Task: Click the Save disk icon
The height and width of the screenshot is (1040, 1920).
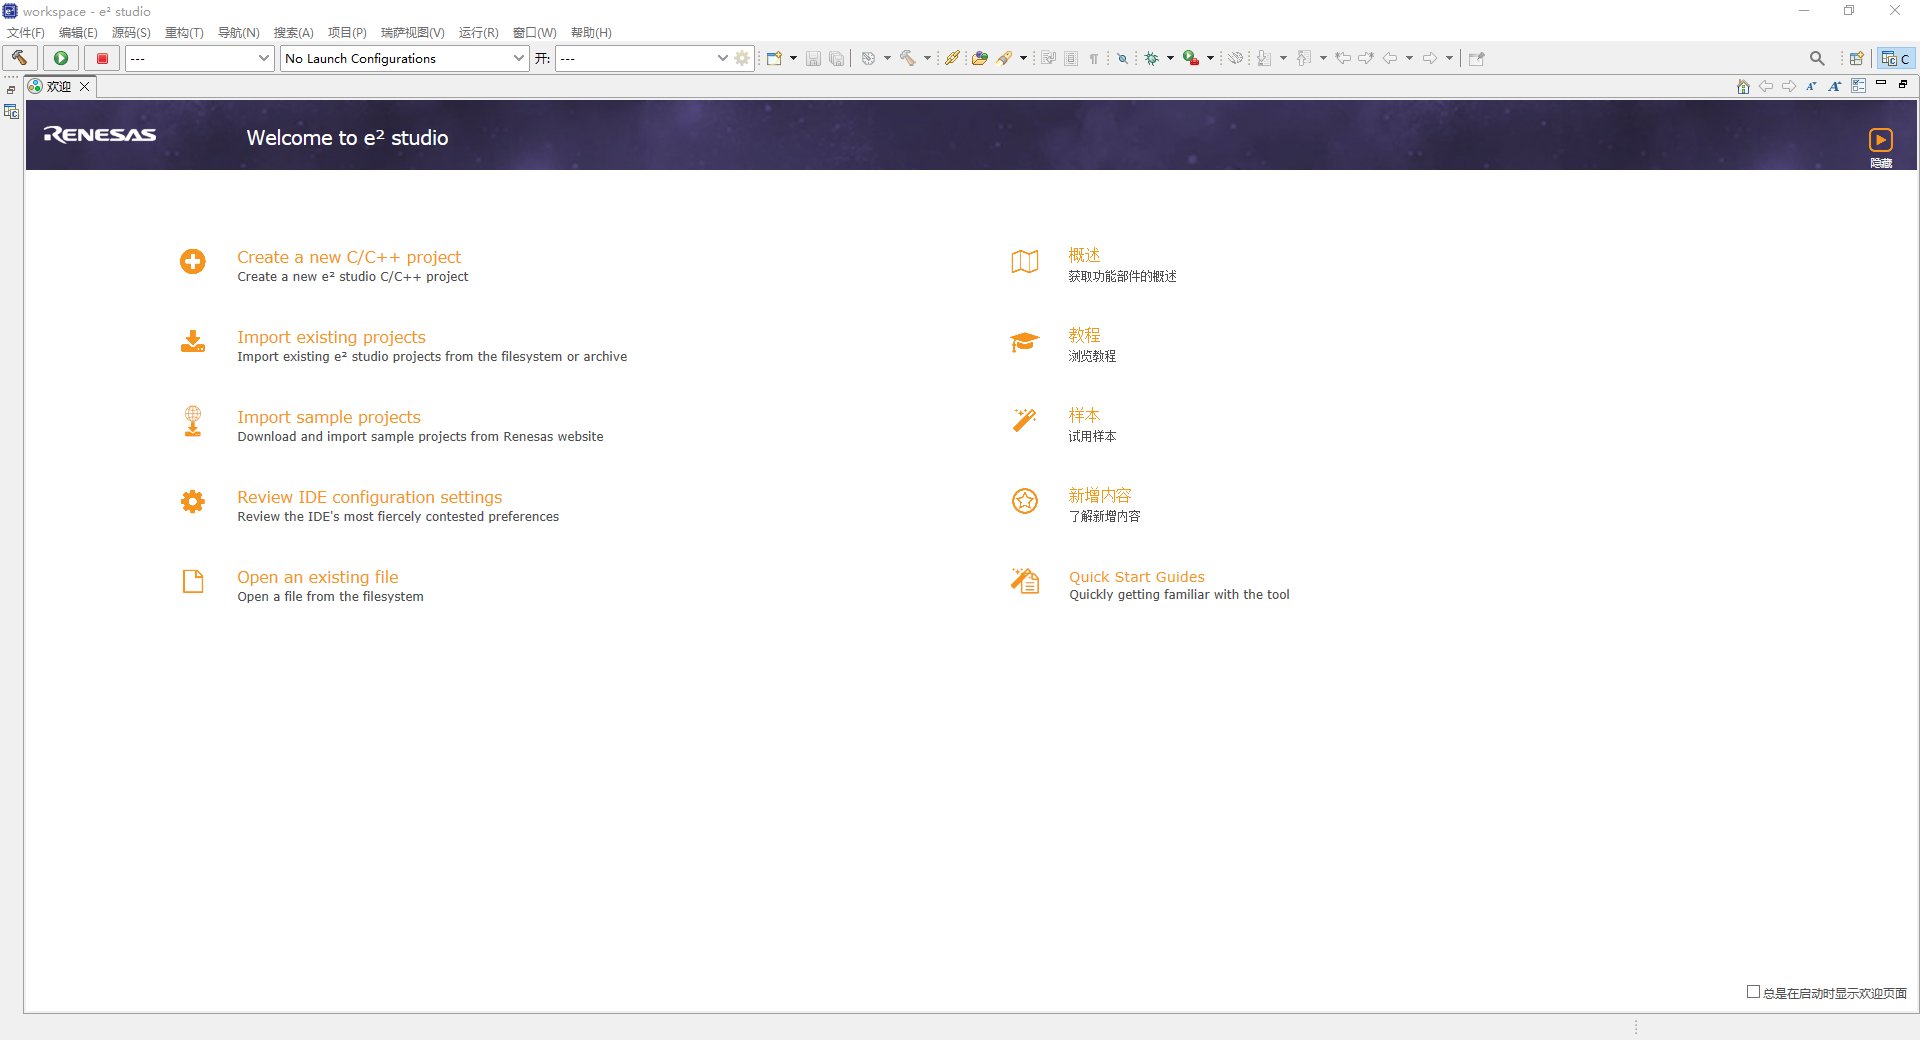Action: tap(813, 58)
